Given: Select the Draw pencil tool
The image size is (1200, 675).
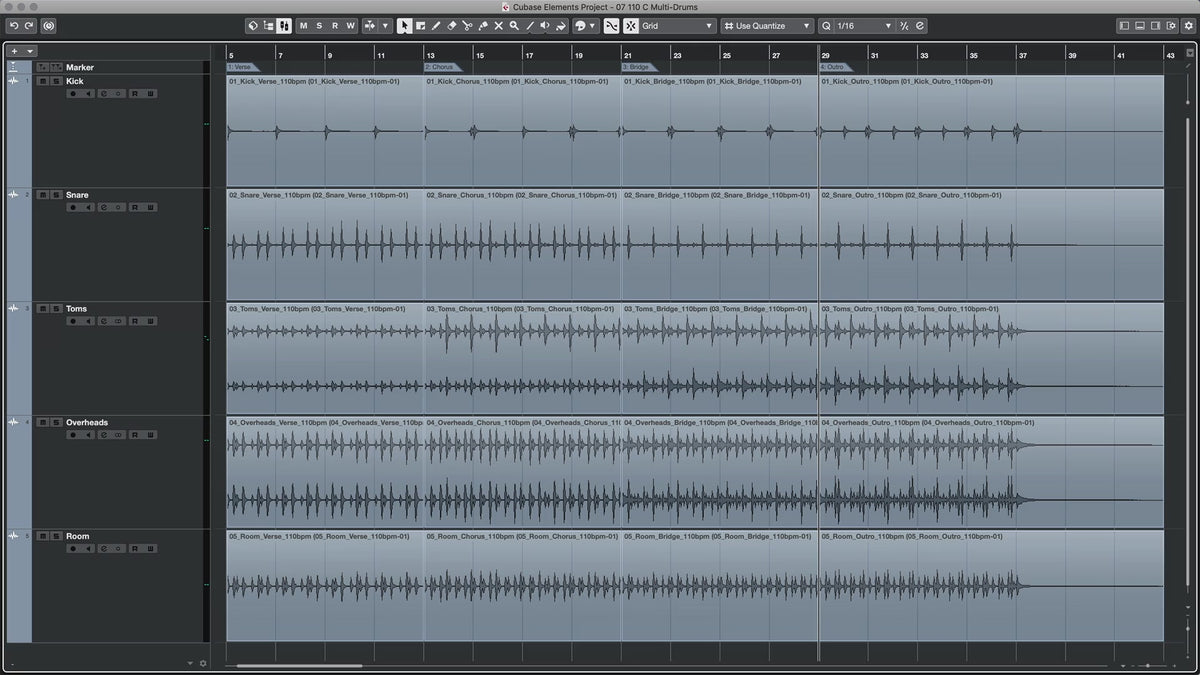Looking at the screenshot, I should [x=436, y=26].
